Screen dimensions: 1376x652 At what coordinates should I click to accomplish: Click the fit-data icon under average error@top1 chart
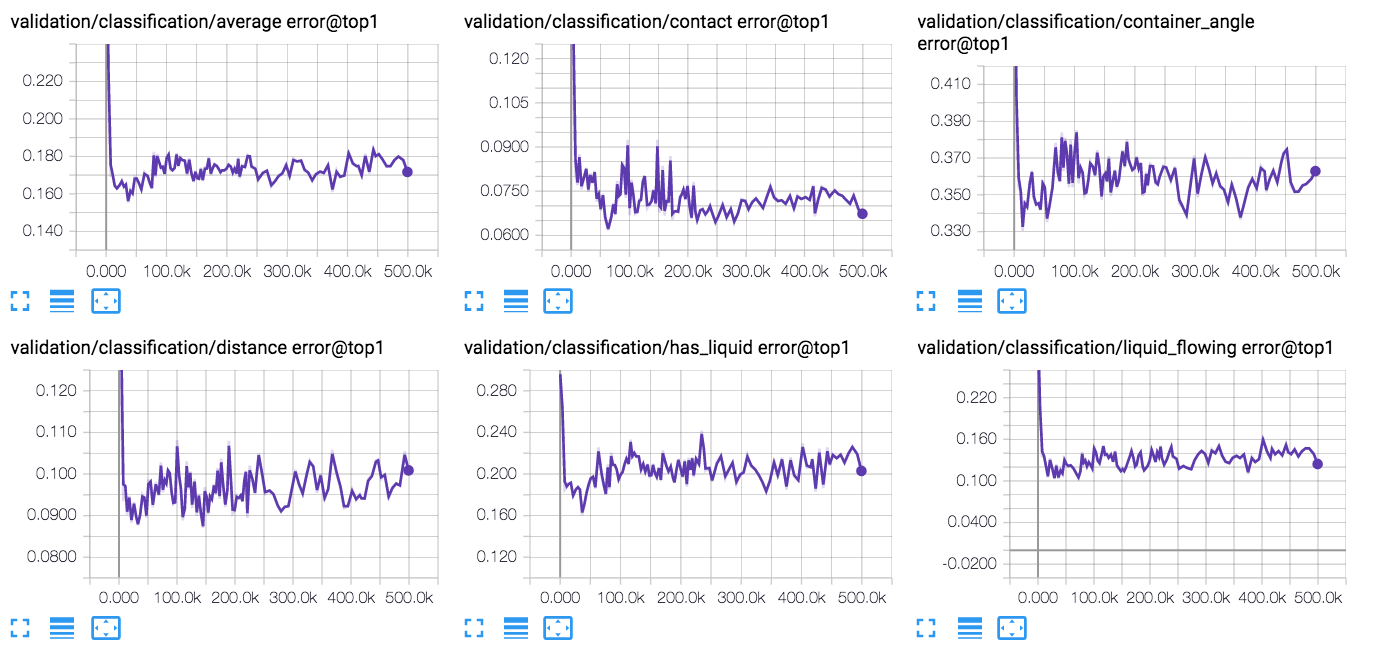[106, 300]
